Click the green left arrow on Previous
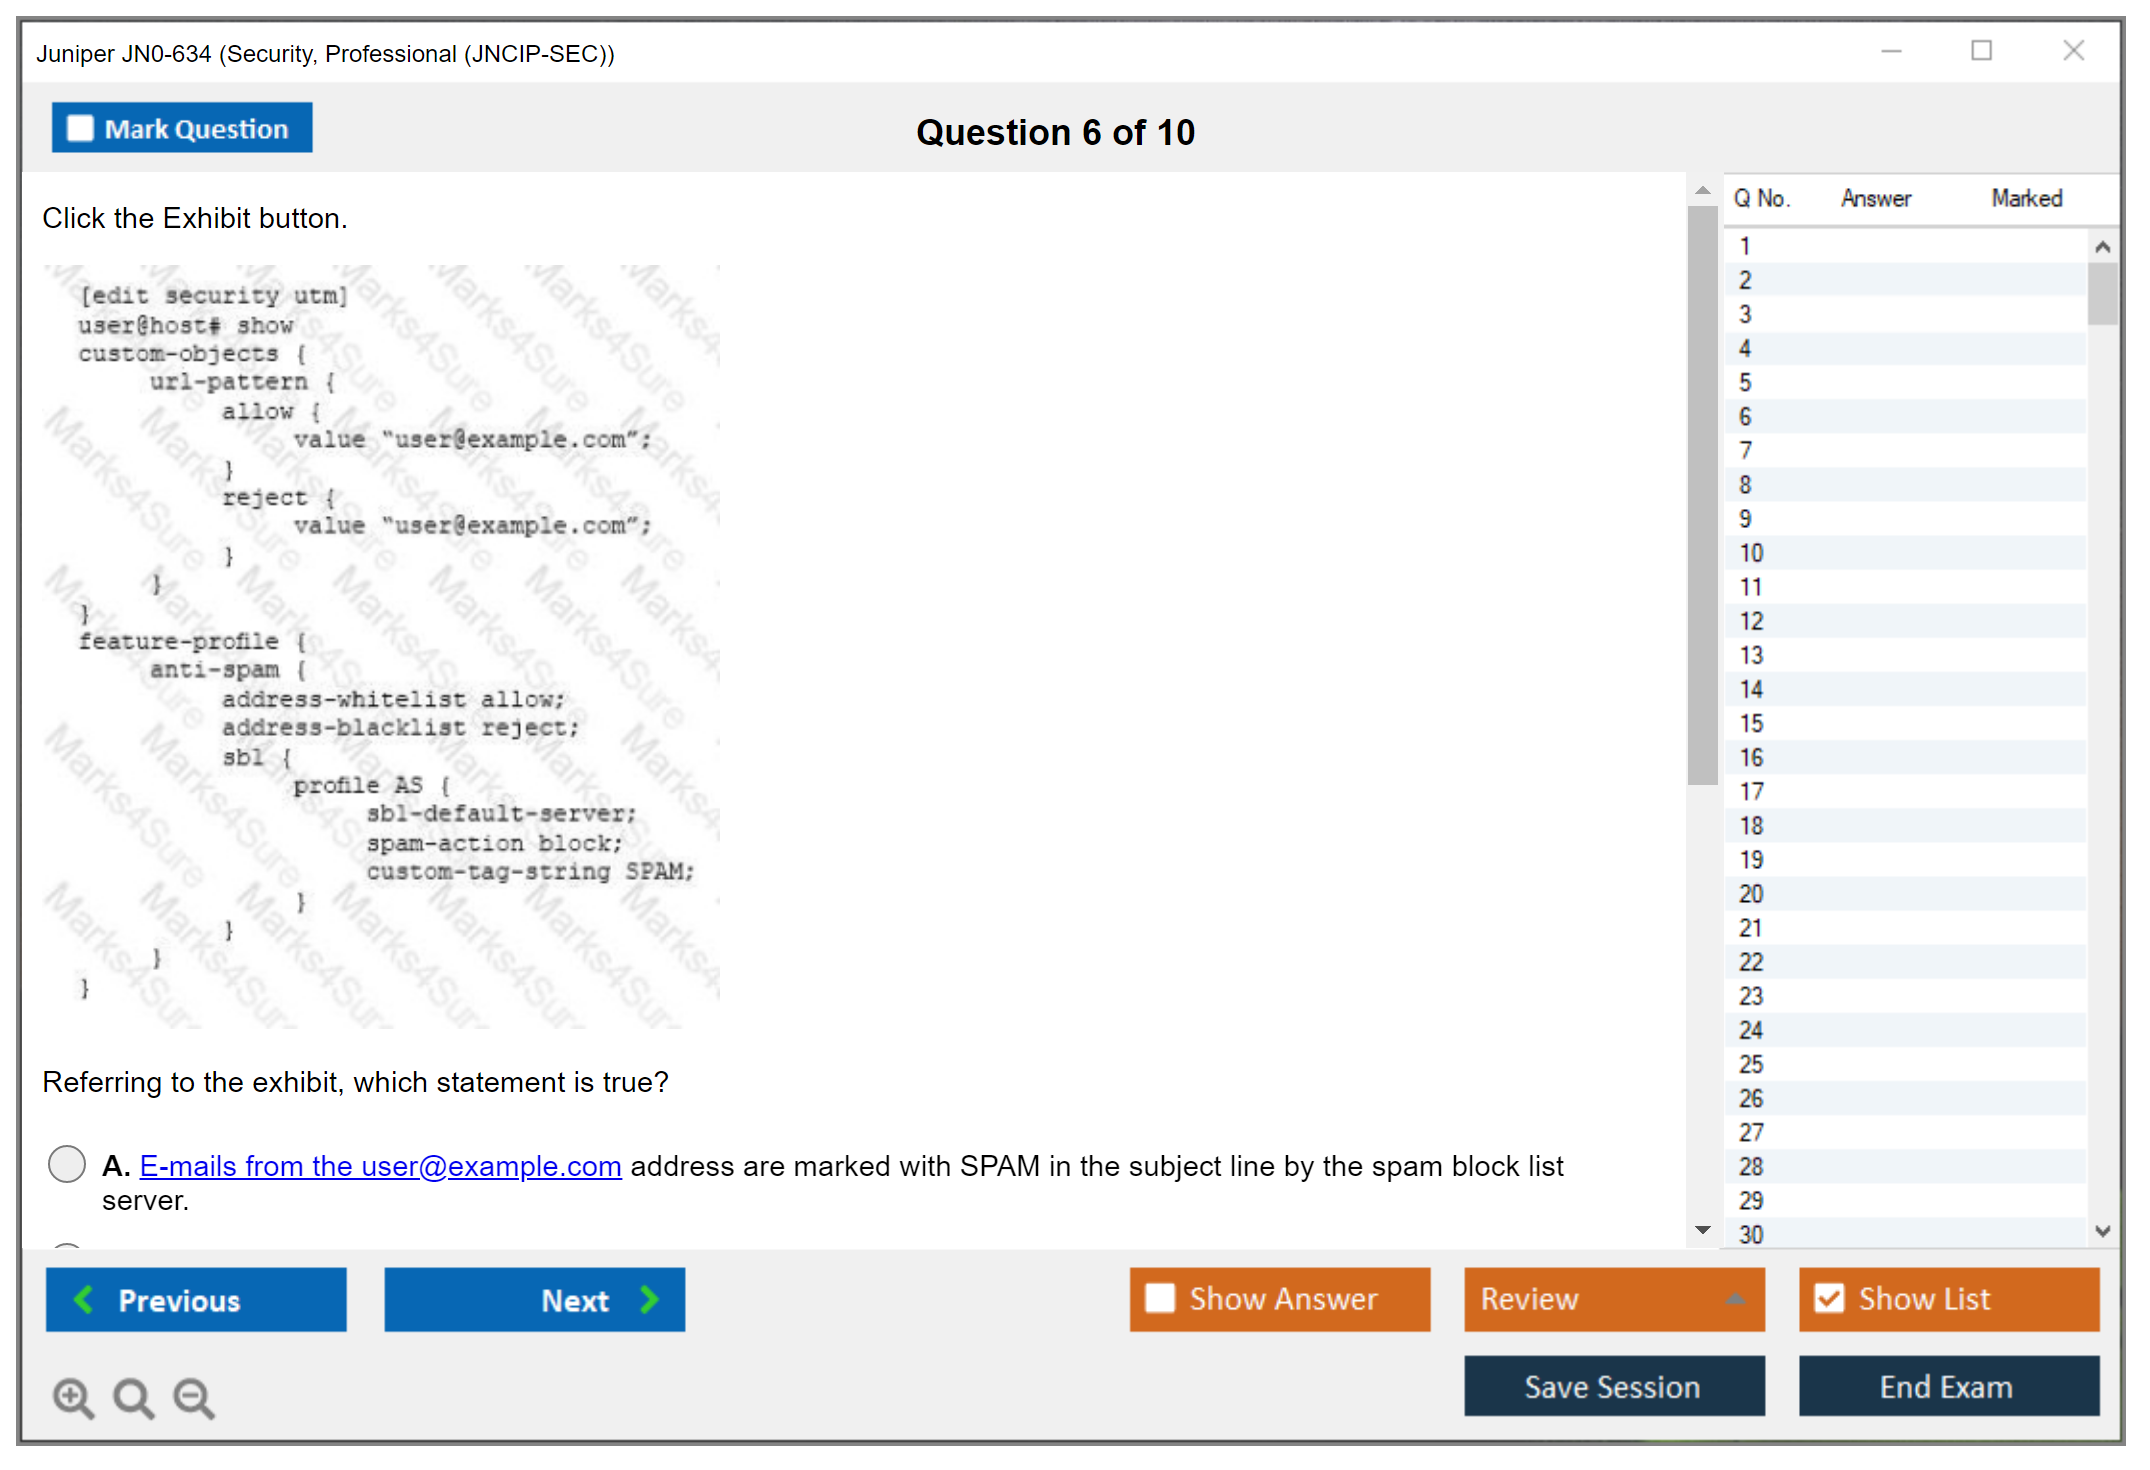This screenshot has width=2150, height=1470. click(85, 1299)
